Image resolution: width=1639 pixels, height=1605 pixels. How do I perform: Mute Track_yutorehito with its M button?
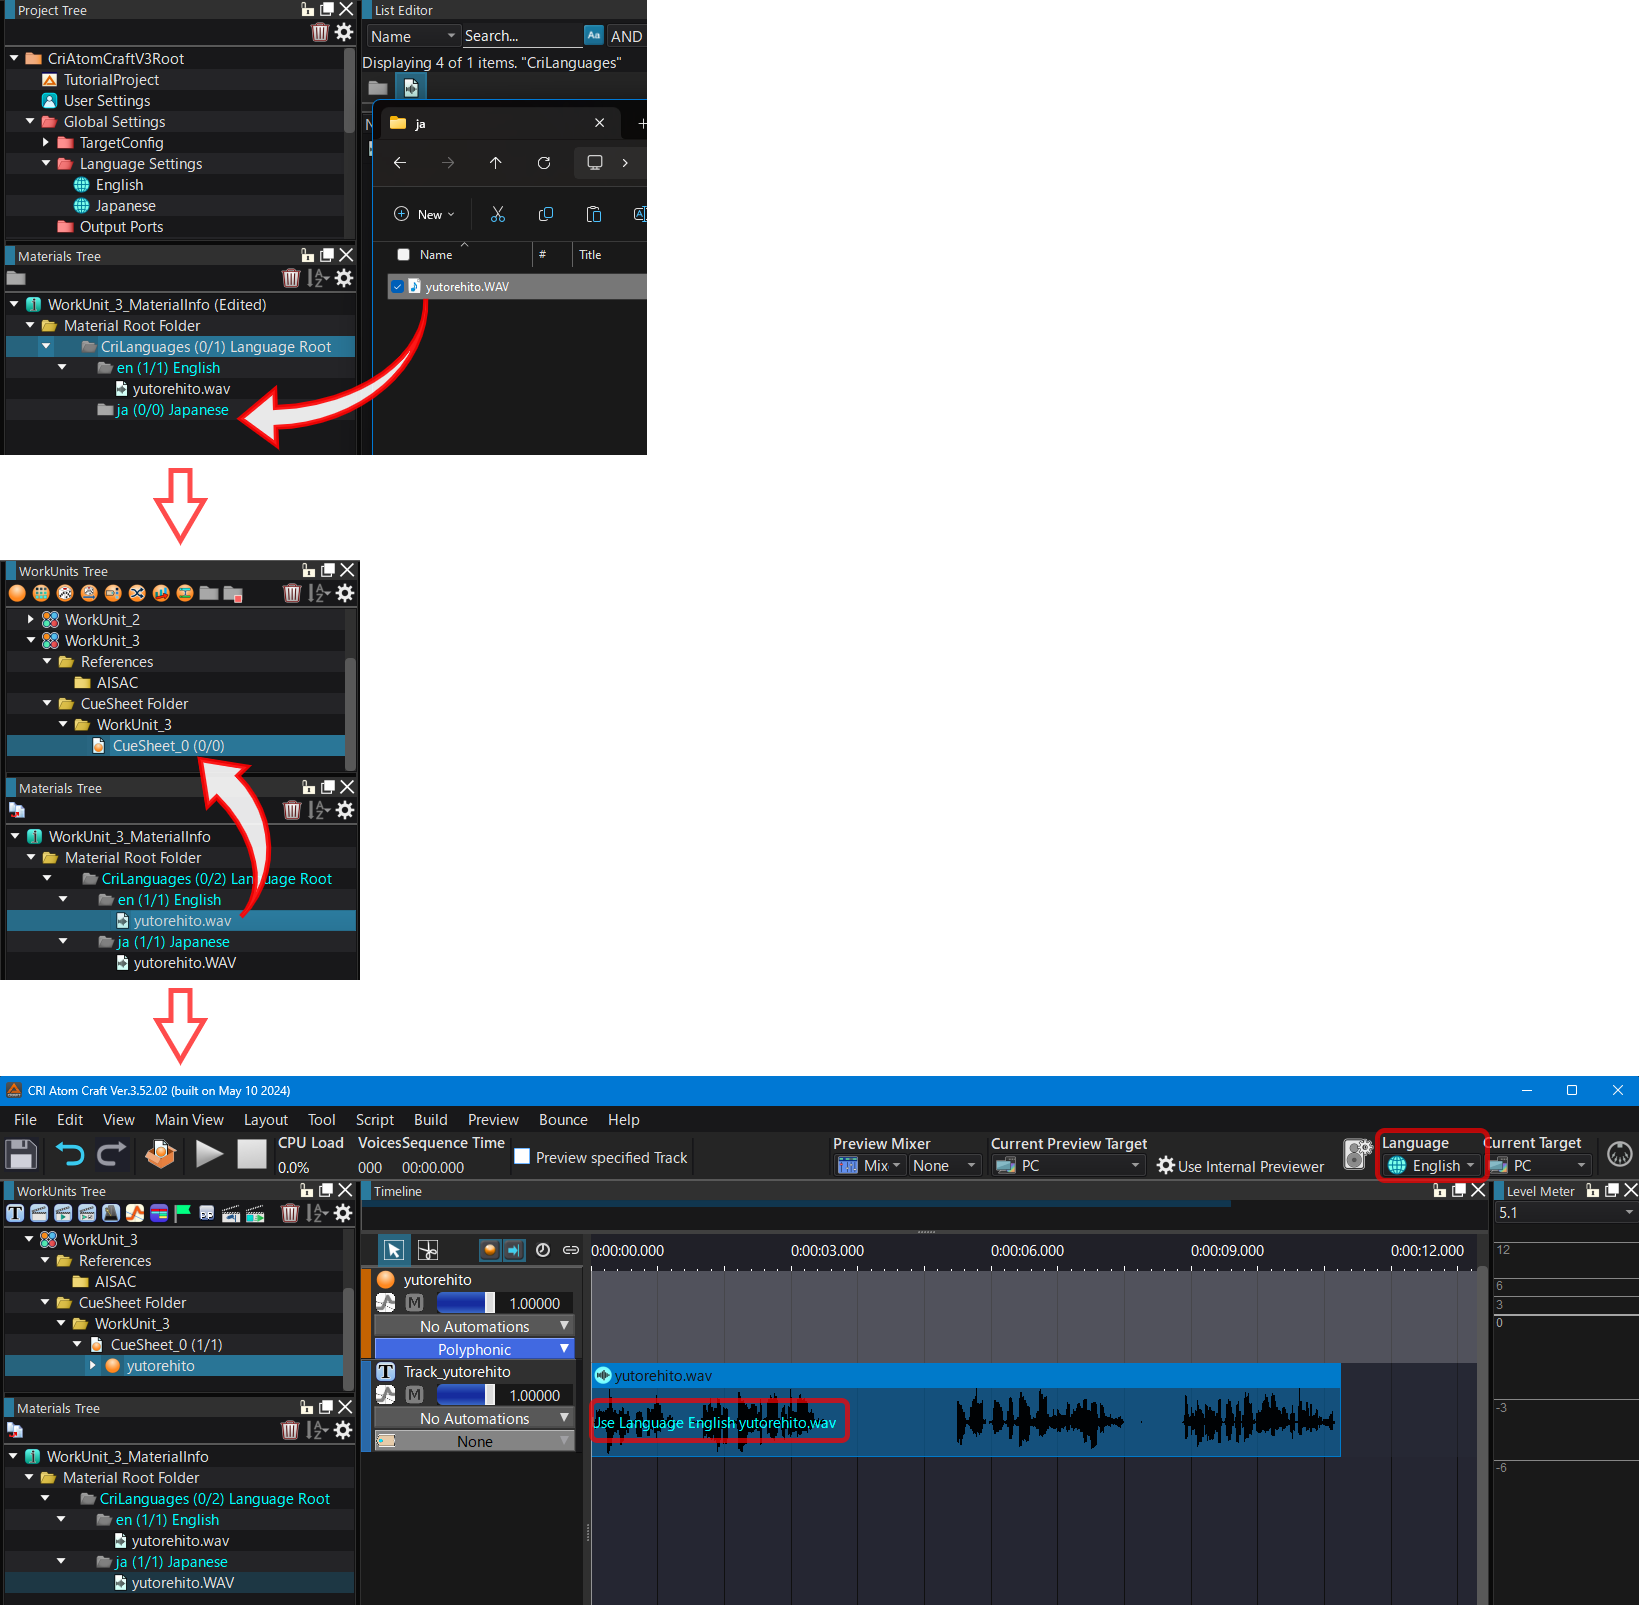414,1395
